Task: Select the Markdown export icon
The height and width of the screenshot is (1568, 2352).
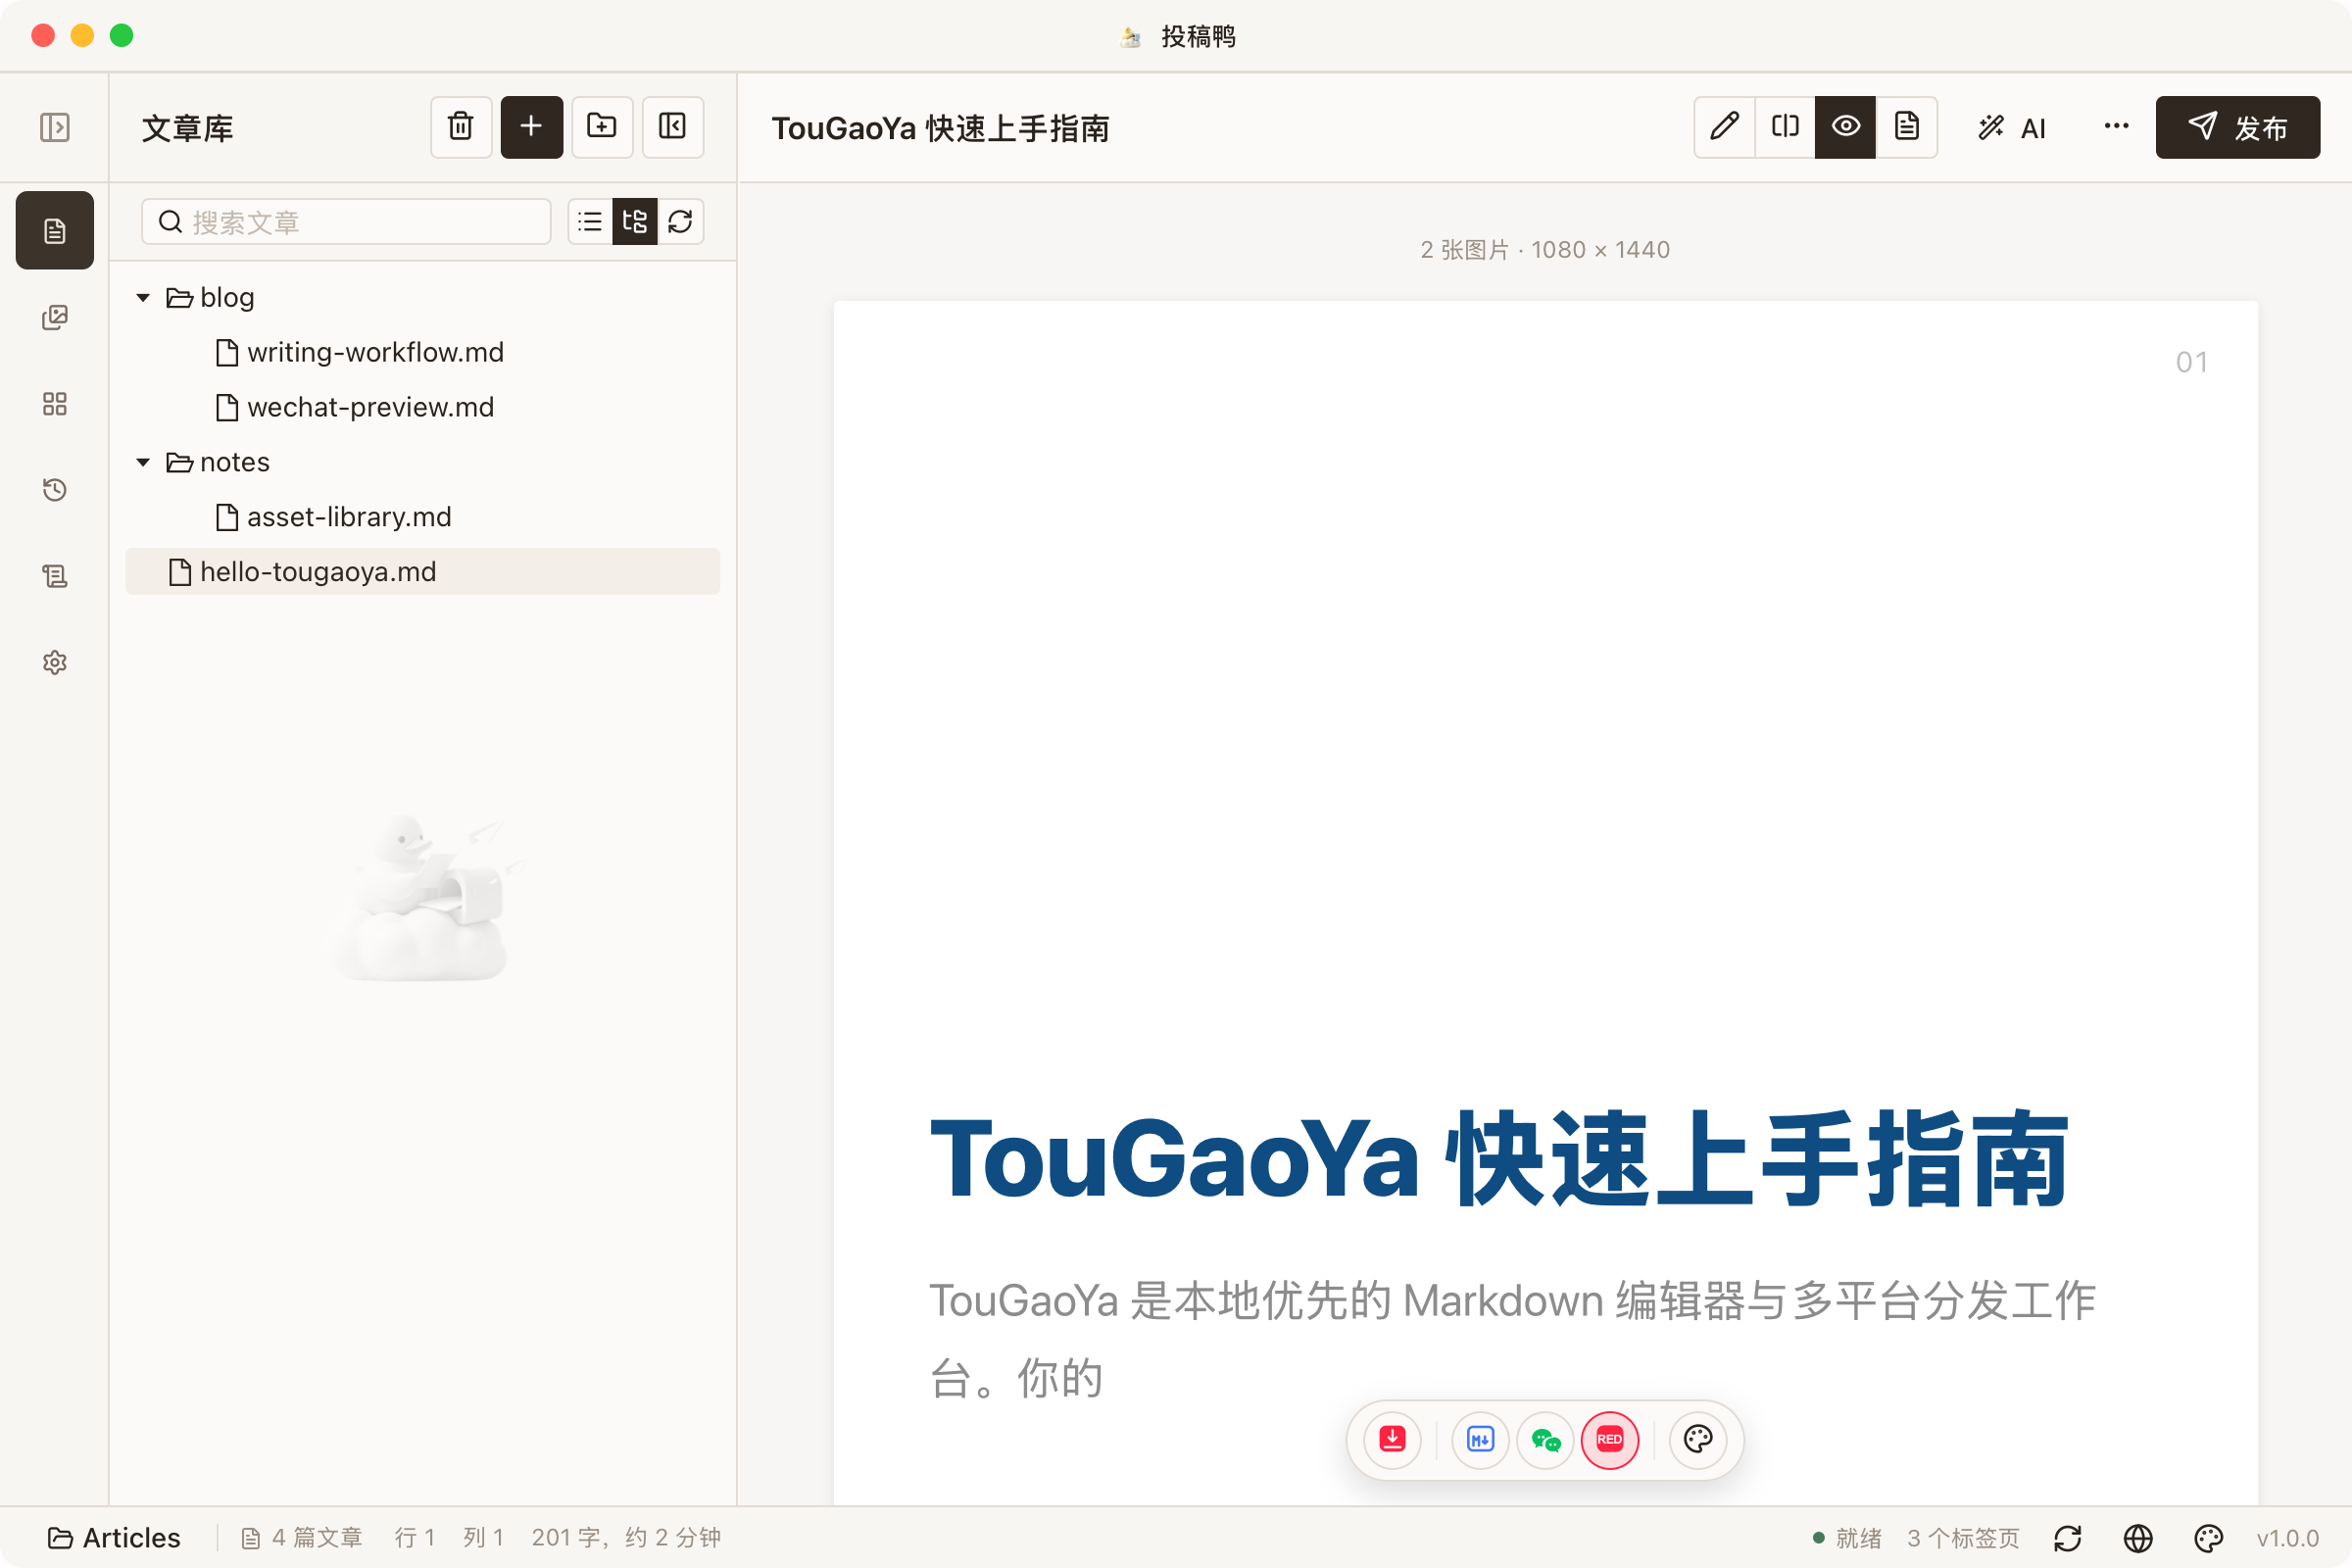Action: (x=1480, y=1439)
